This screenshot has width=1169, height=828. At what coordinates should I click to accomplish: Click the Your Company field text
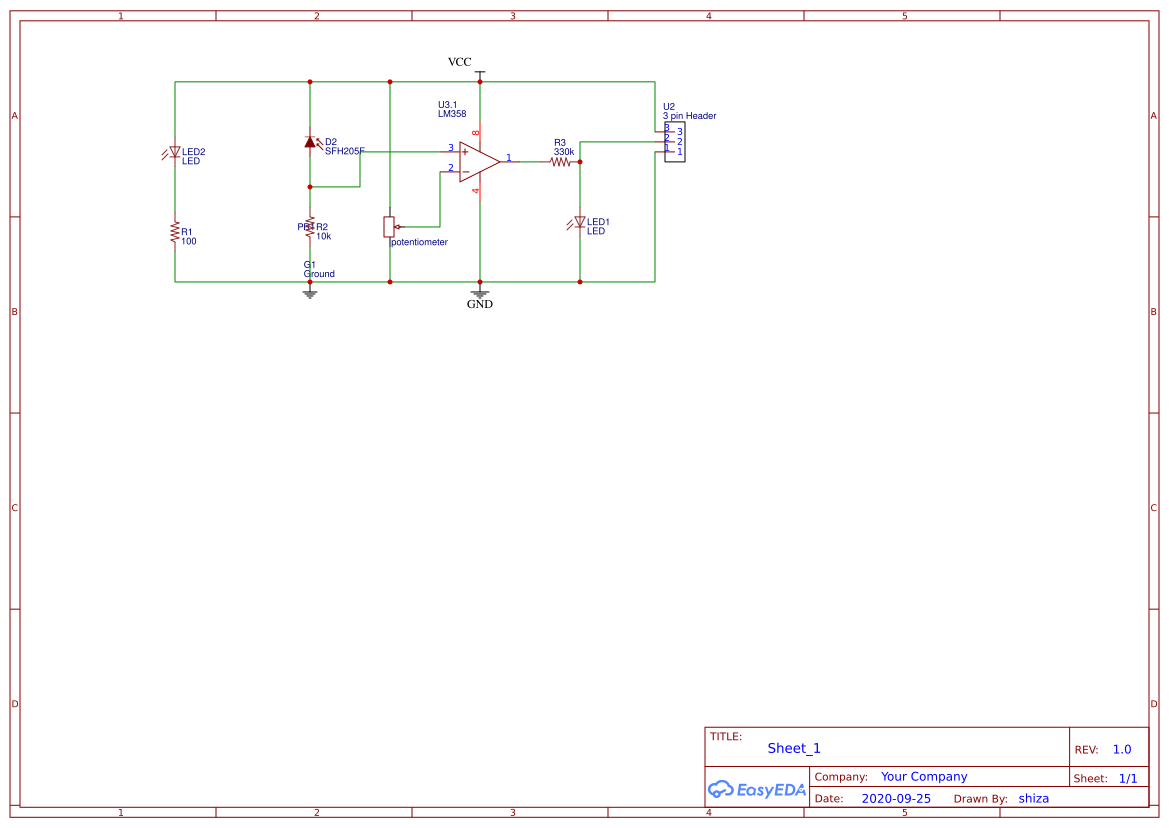pos(923,776)
